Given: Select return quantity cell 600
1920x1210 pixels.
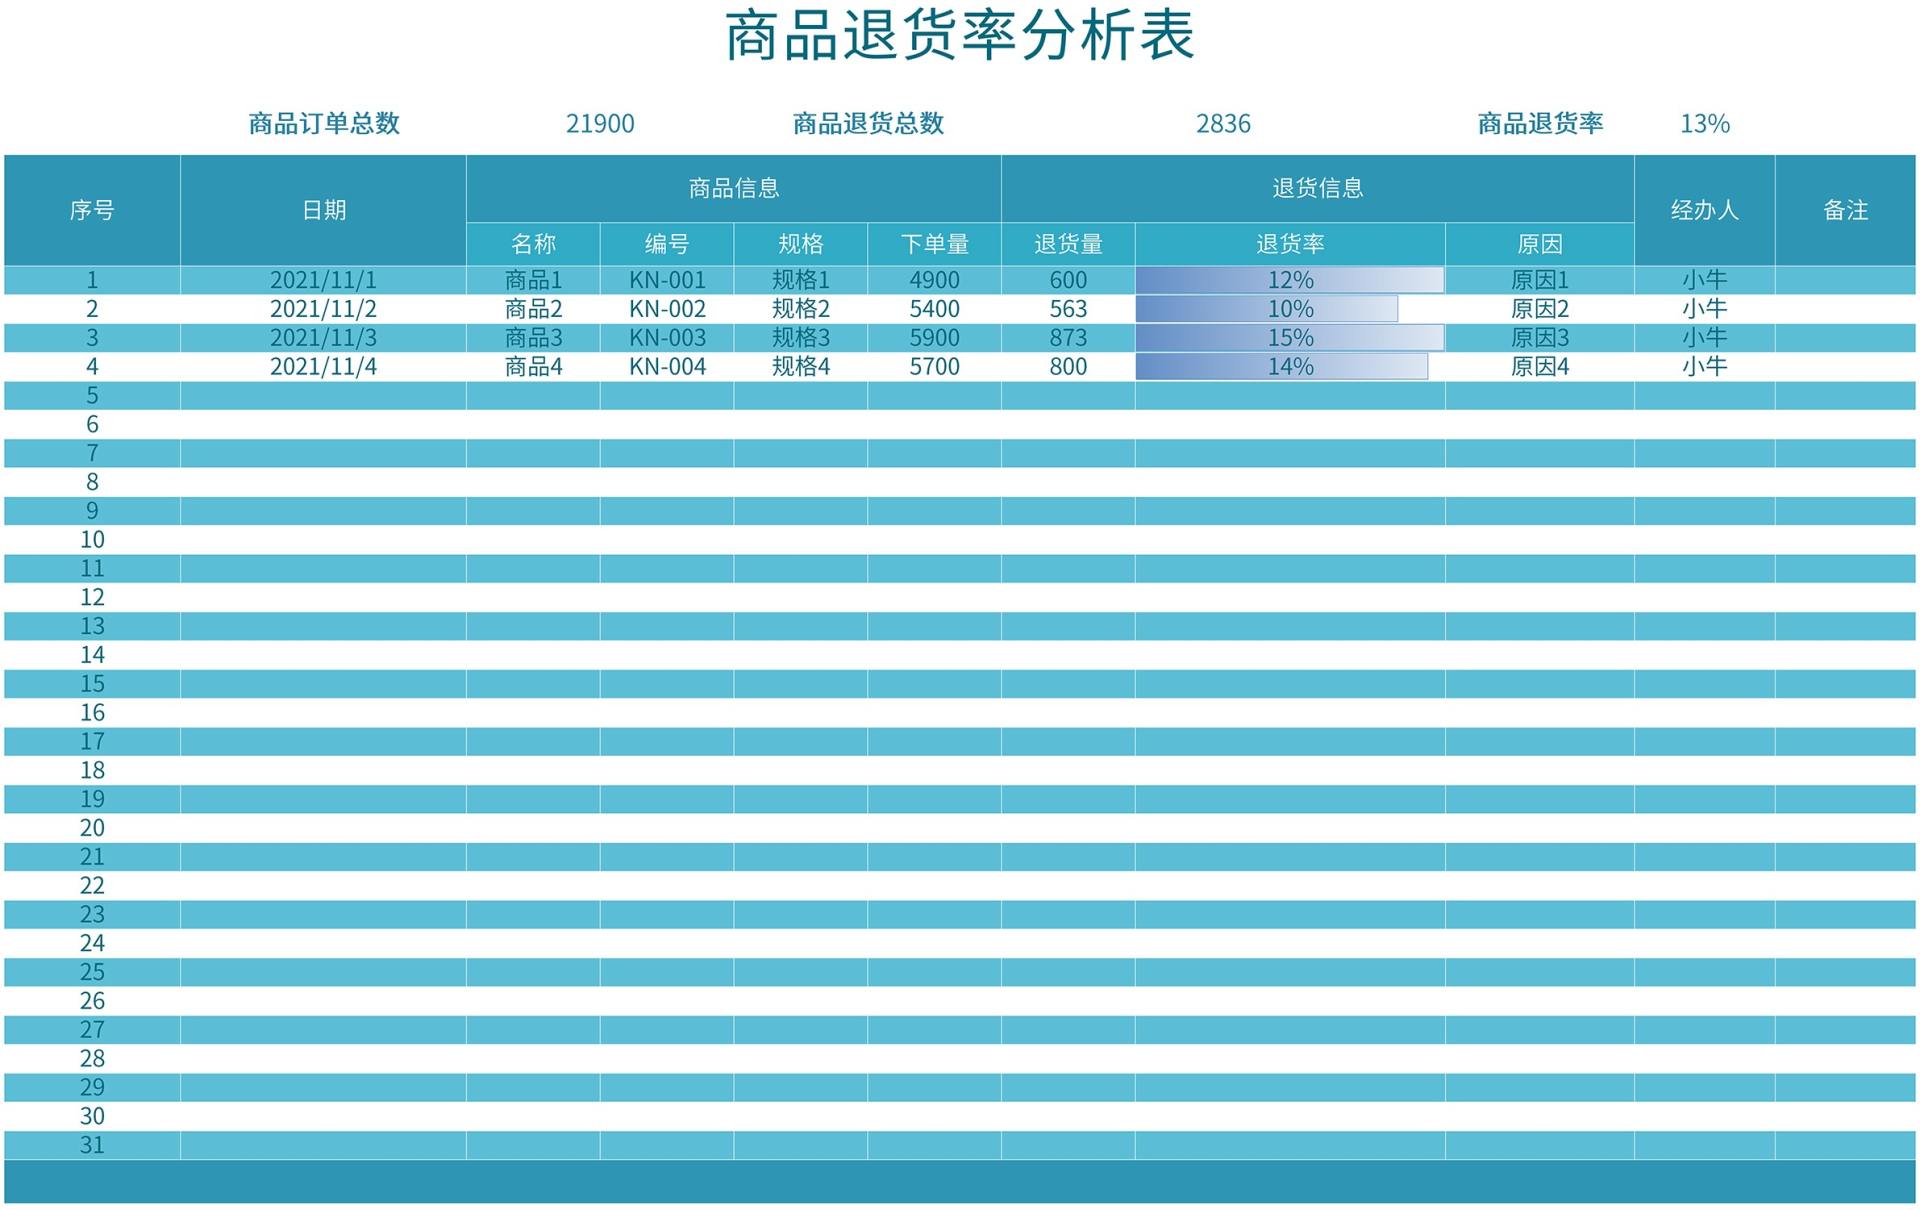Looking at the screenshot, I should (x=1068, y=280).
